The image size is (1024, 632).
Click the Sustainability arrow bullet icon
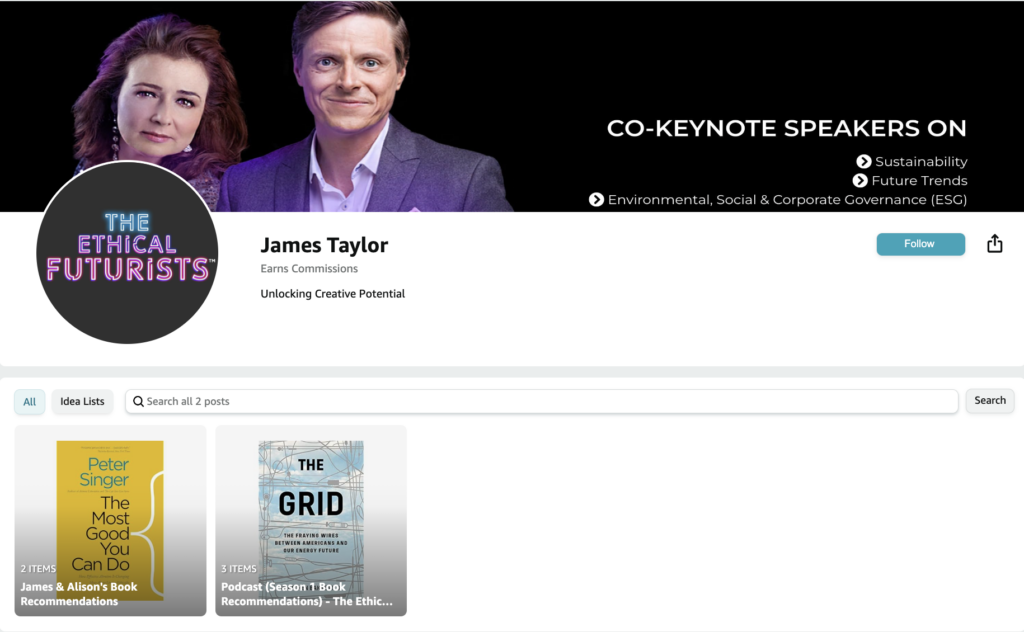coord(863,161)
